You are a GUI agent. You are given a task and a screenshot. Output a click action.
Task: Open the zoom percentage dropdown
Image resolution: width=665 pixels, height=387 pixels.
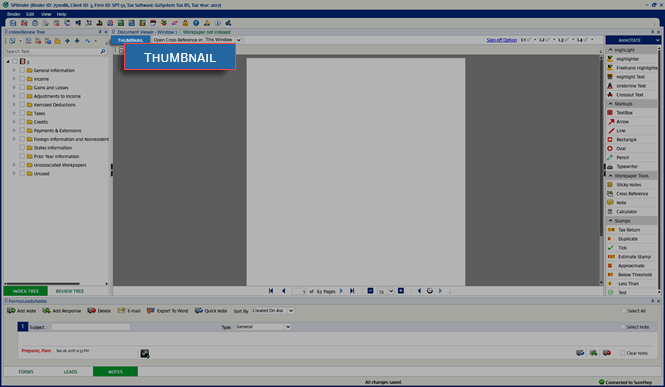point(391,291)
